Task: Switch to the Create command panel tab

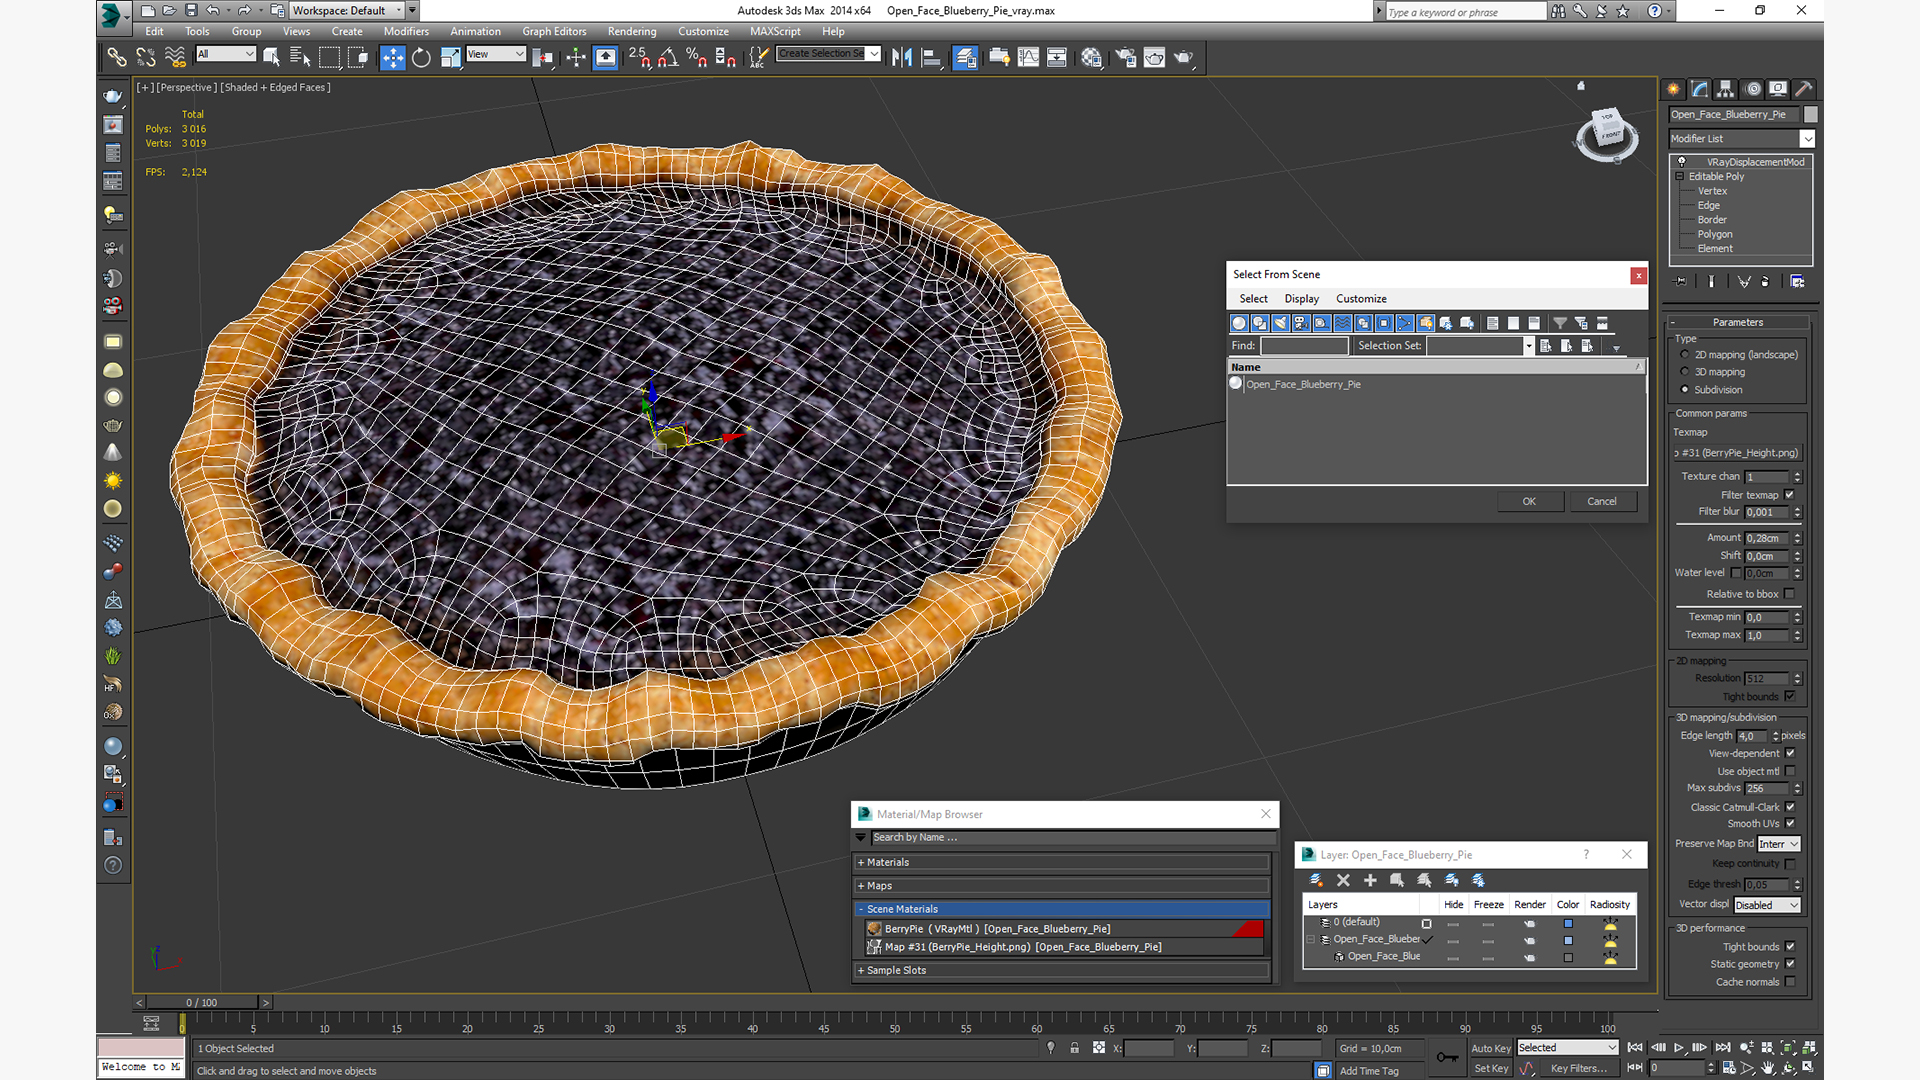Action: point(1673,89)
